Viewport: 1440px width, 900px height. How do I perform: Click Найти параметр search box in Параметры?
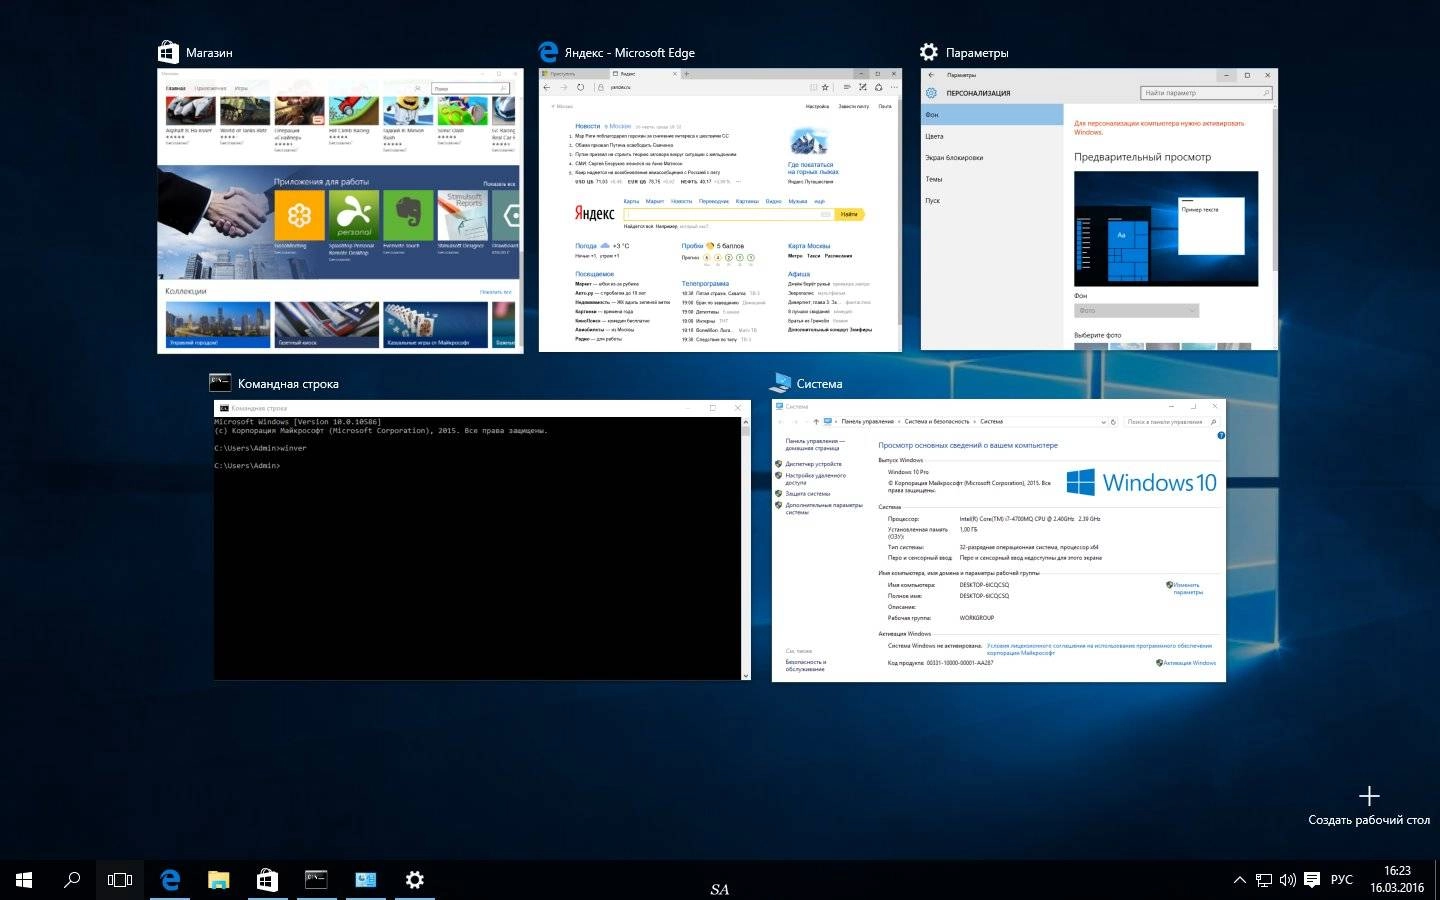click(1206, 93)
